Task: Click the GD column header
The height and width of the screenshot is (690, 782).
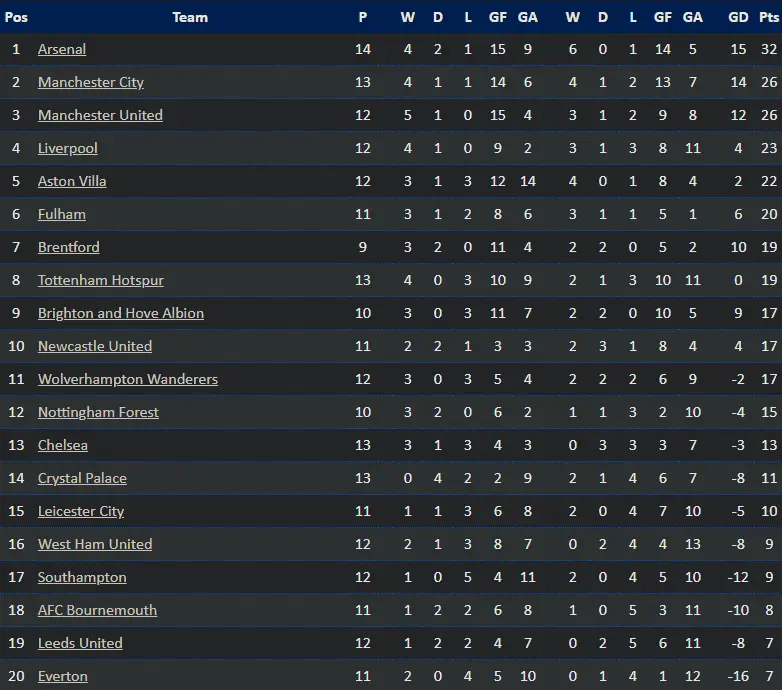Action: pos(739,17)
